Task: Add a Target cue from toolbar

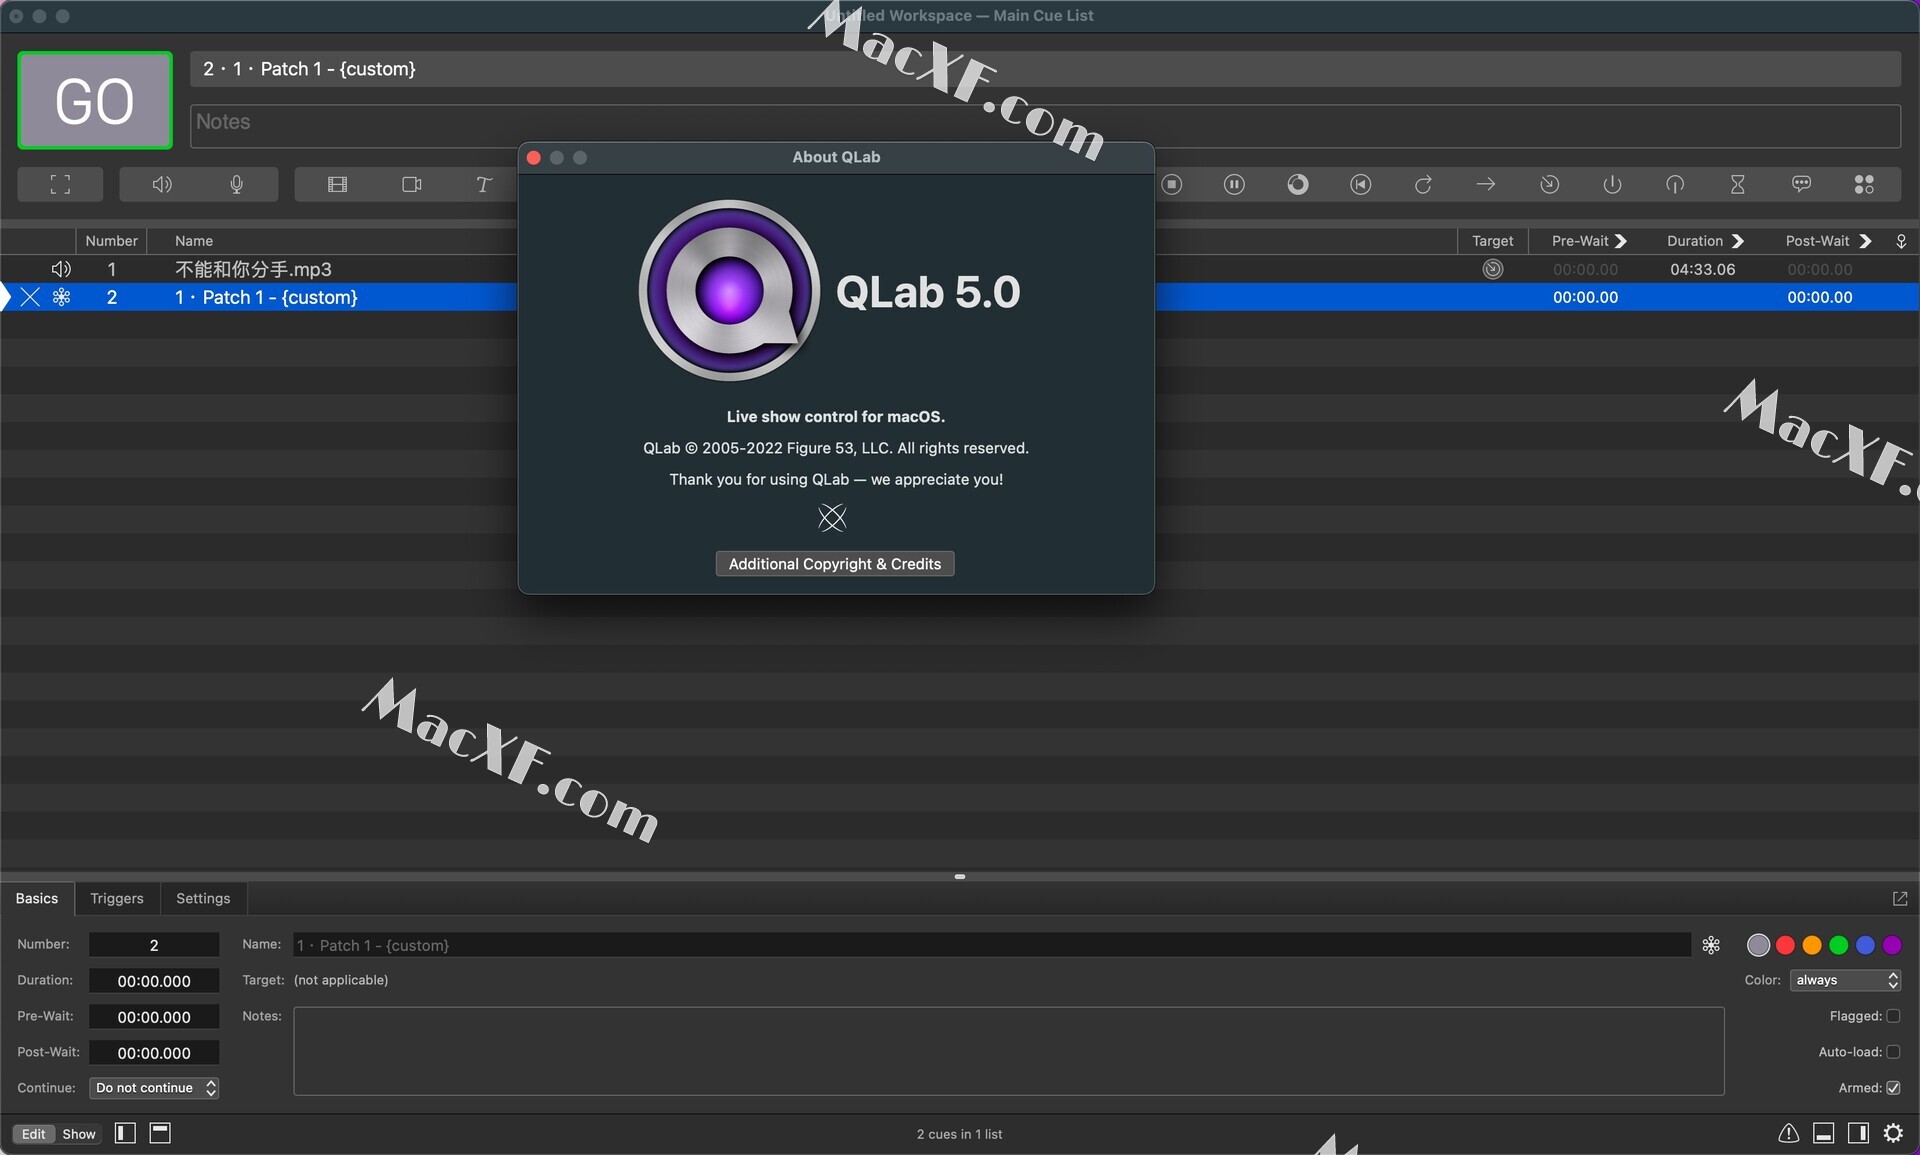Action: (x=1549, y=184)
